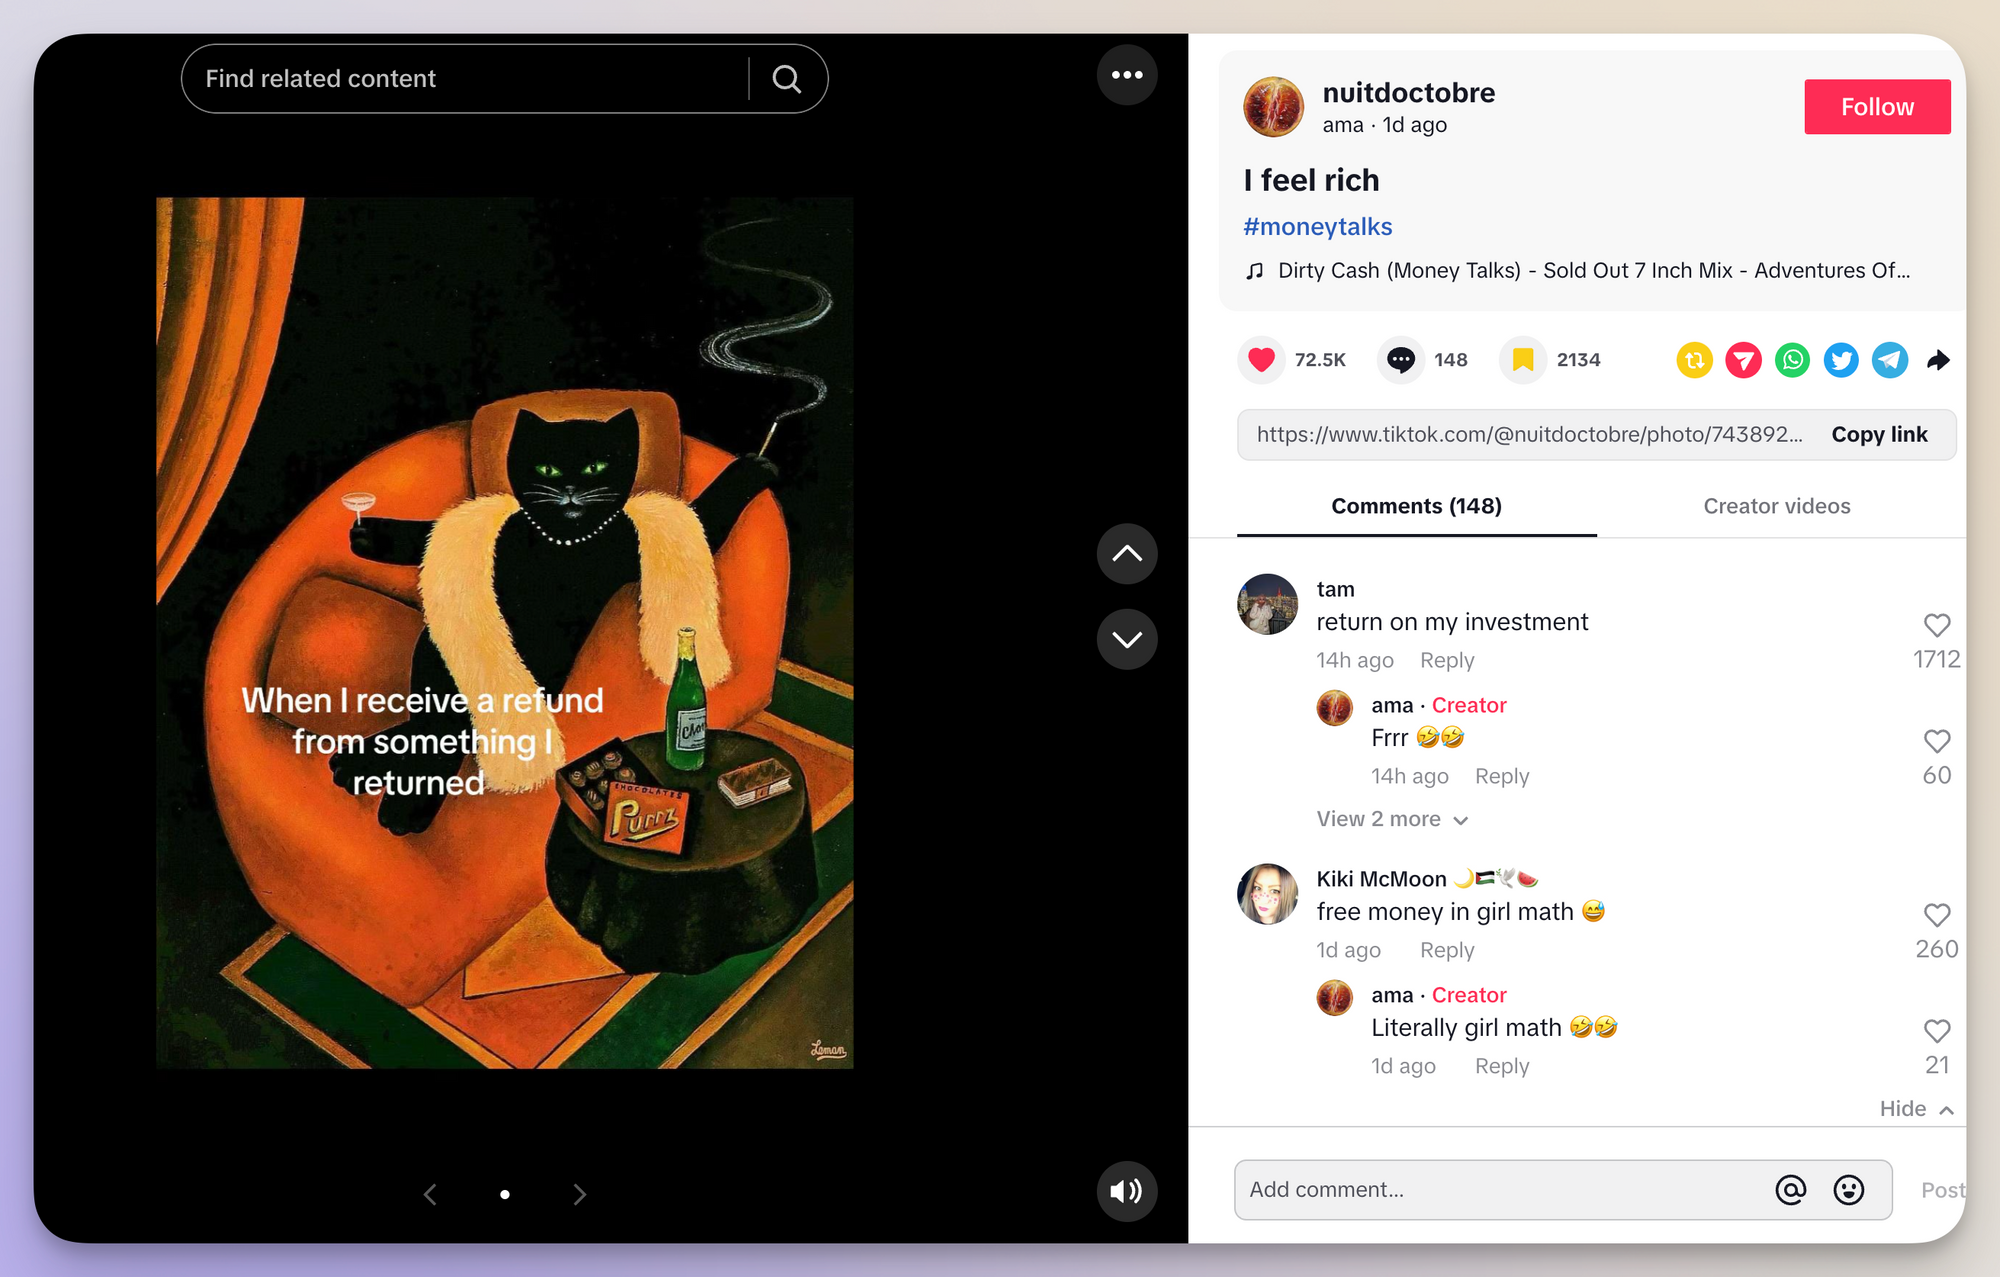Screen dimensions: 2000x1277
Task: Show next photo in carousel
Action: pos(580,1194)
